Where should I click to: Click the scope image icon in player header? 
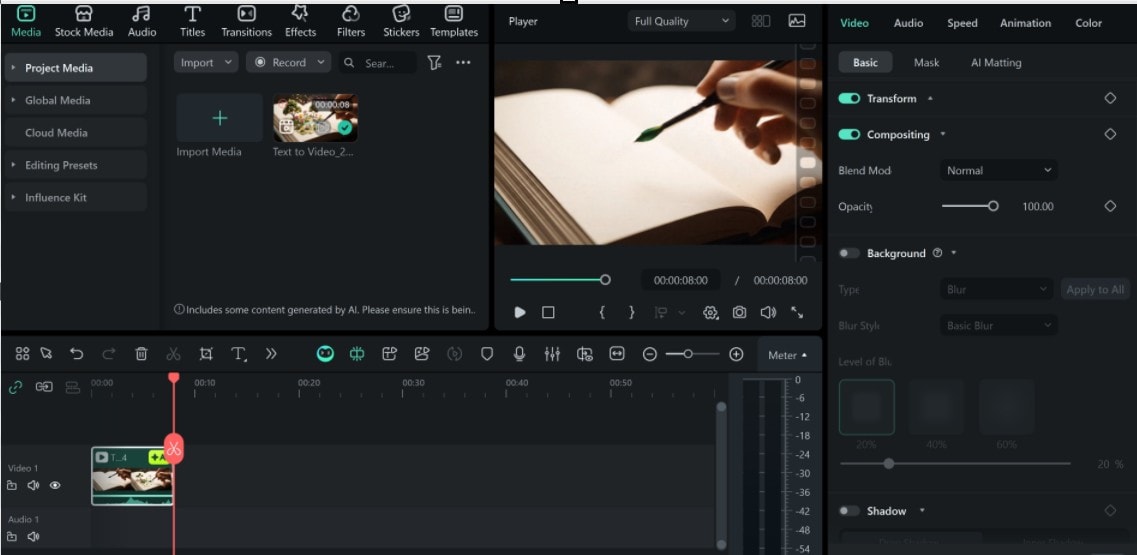pyautogui.click(x=797, y=21)
